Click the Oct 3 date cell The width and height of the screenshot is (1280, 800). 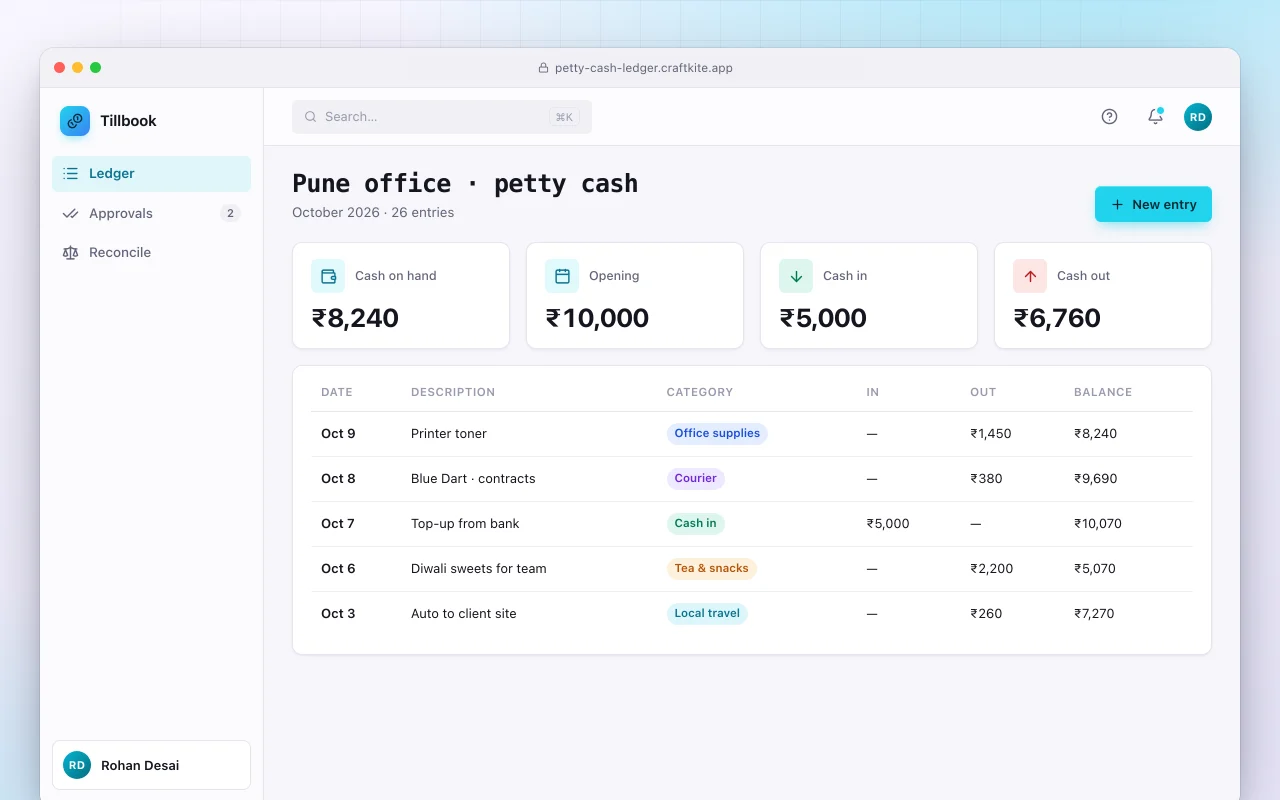click(x=338, y=614)
